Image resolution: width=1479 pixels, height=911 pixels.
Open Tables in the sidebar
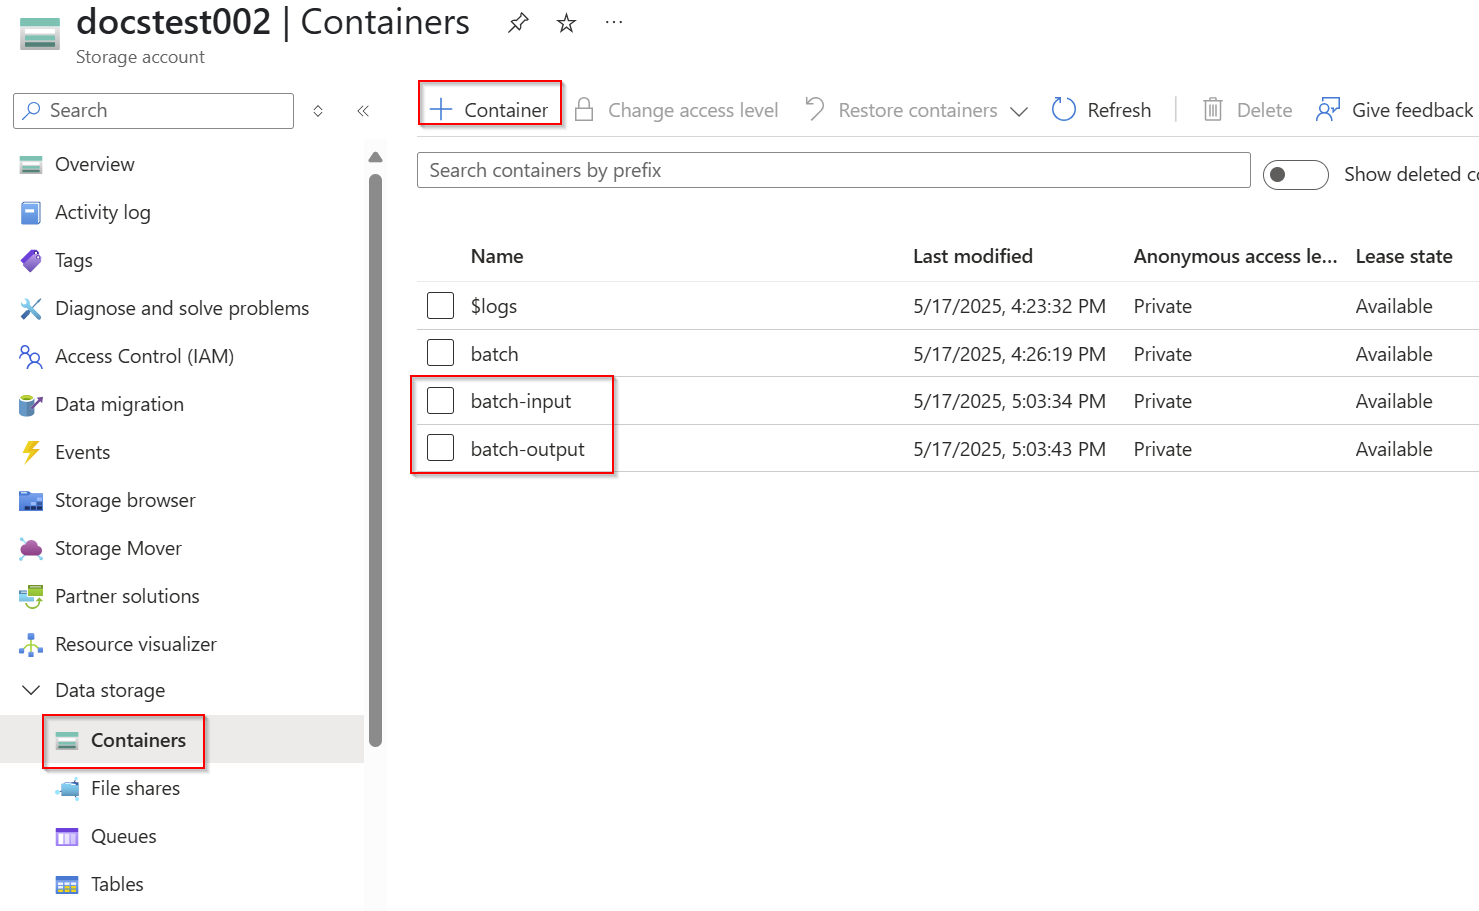pyautogui.click(x=117, y=885)
